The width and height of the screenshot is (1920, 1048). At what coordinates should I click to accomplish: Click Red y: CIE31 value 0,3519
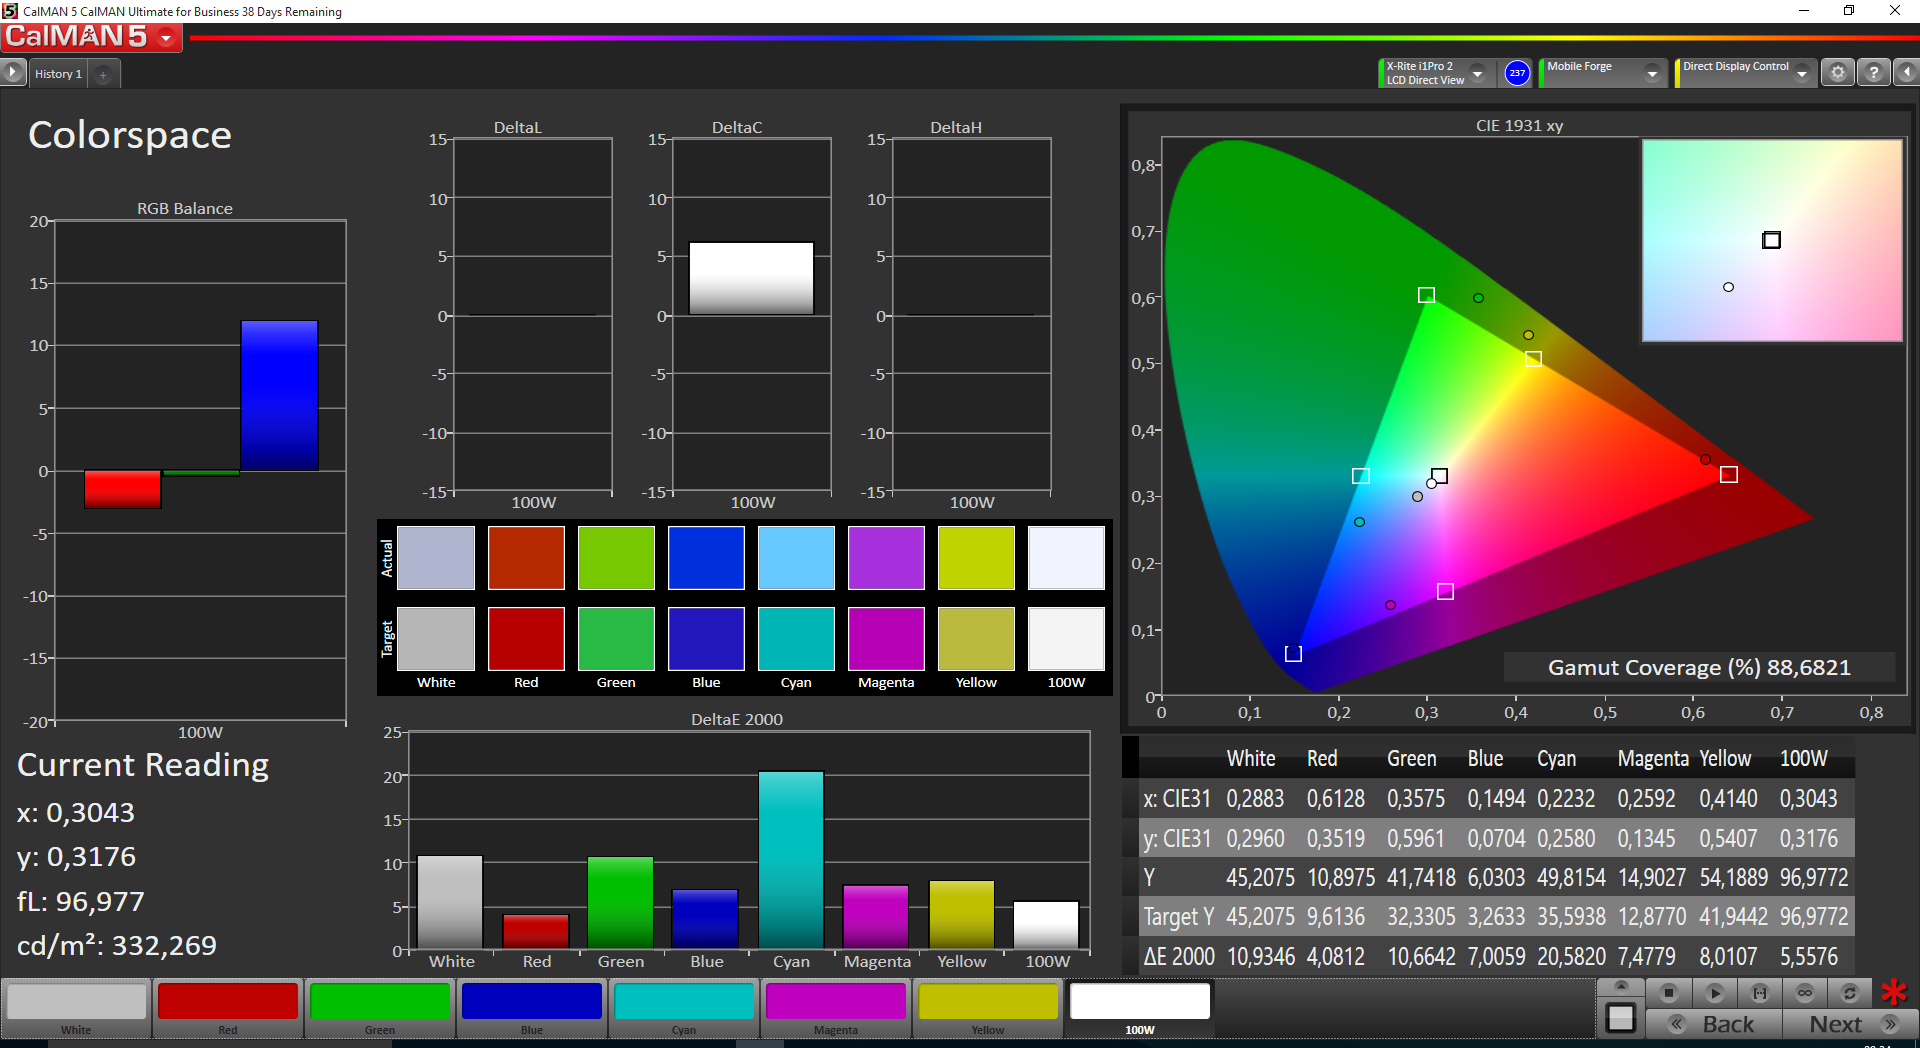point(1335,838)
